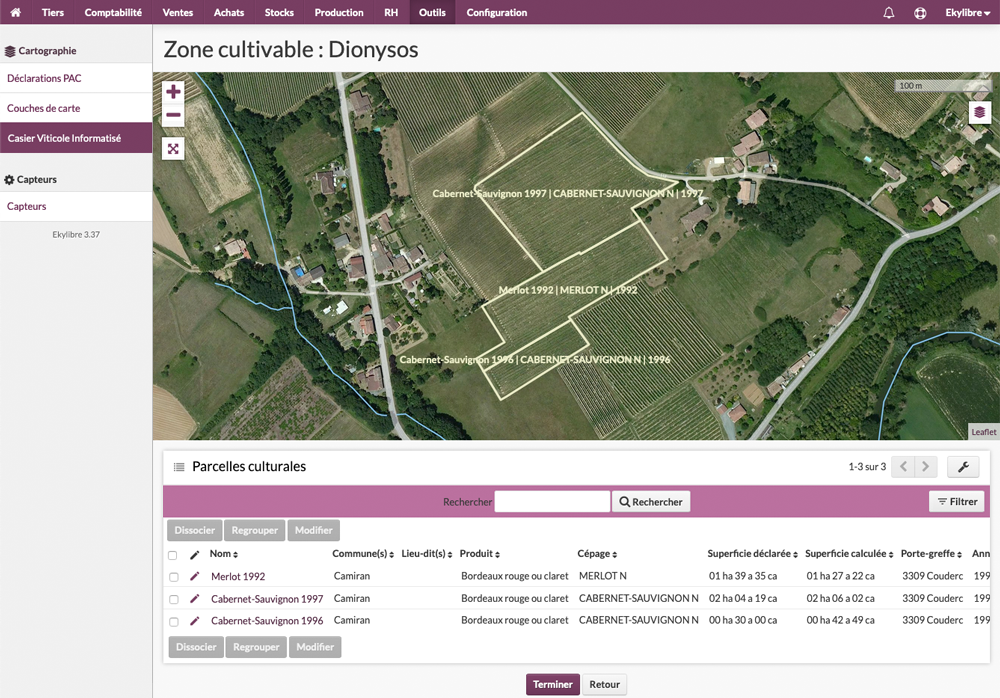Zoom in on the map
1000x698 pixels.
point(173,92)
